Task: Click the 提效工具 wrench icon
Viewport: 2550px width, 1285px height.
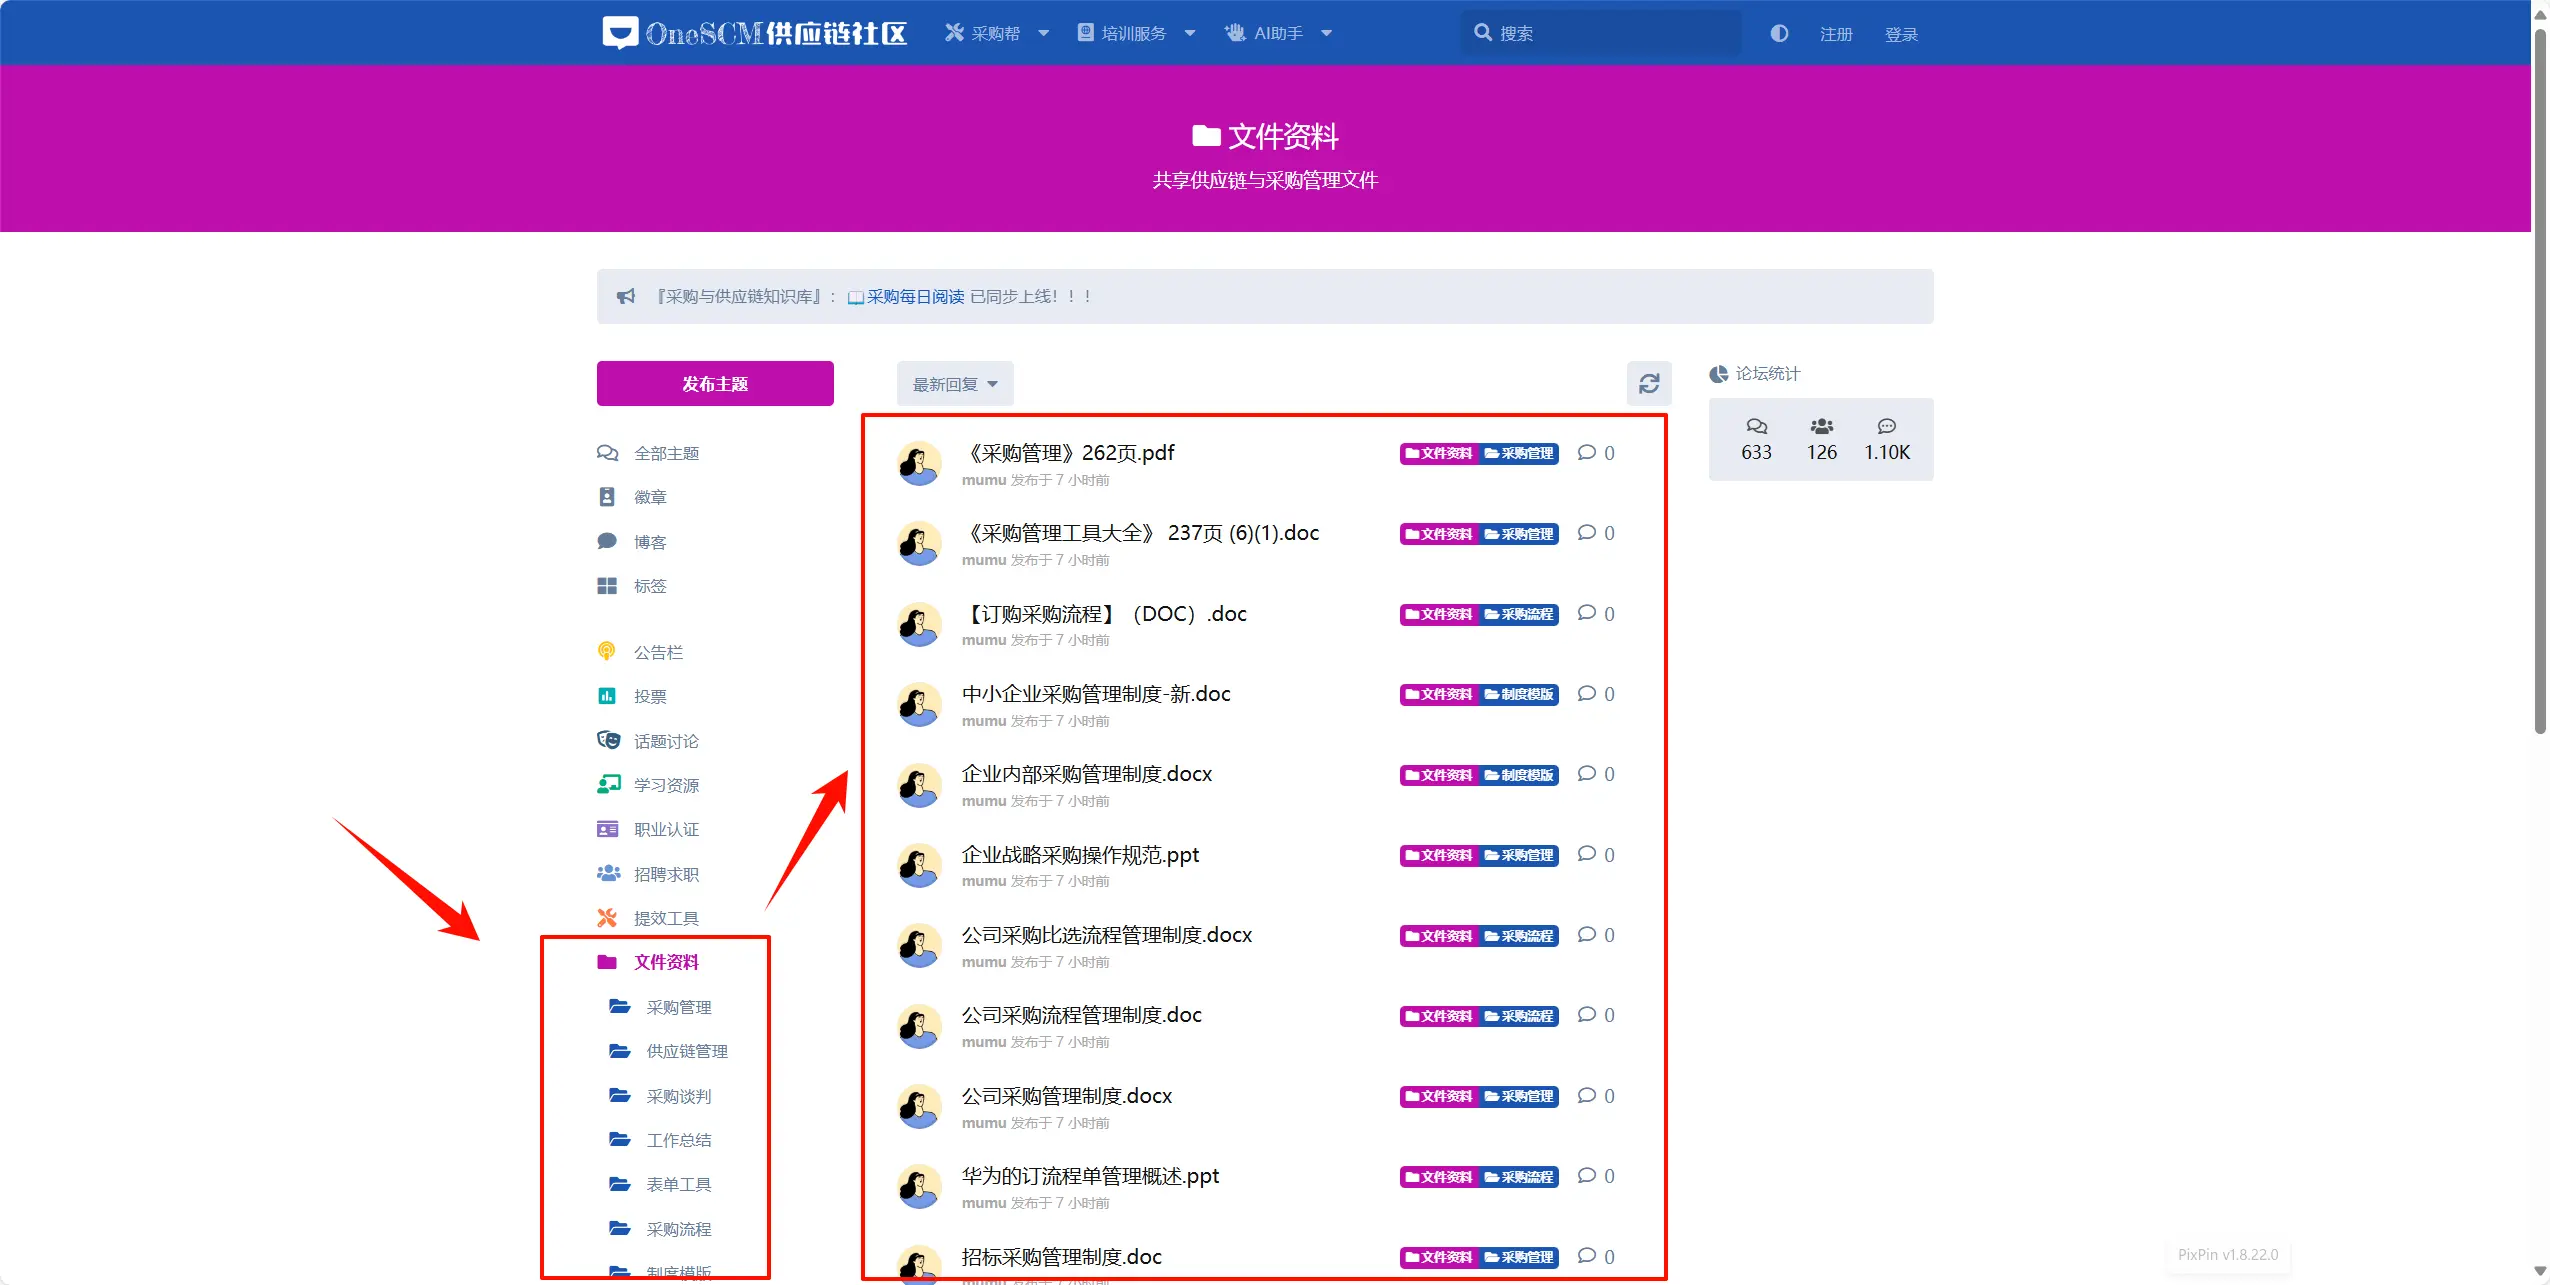Action: click(608, 917)
